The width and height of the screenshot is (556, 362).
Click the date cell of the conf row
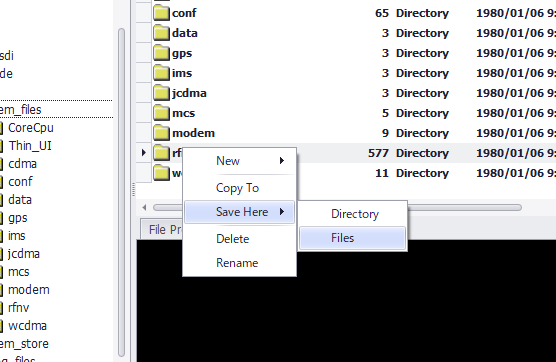[x=516, y=13]
